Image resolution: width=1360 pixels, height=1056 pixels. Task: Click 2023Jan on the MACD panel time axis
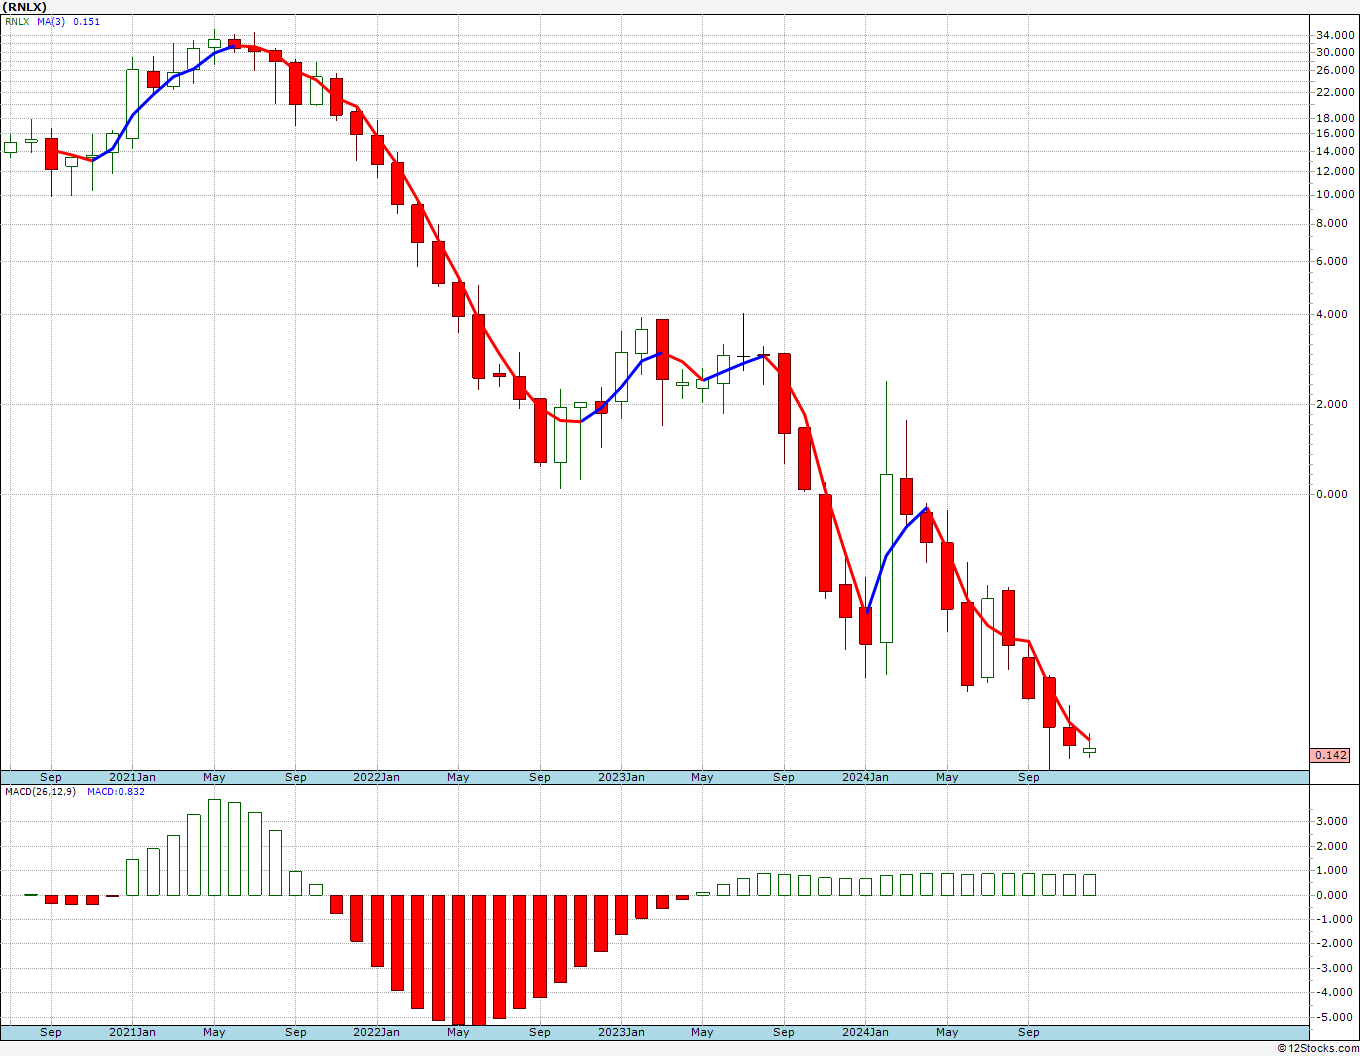(621, 1032)
